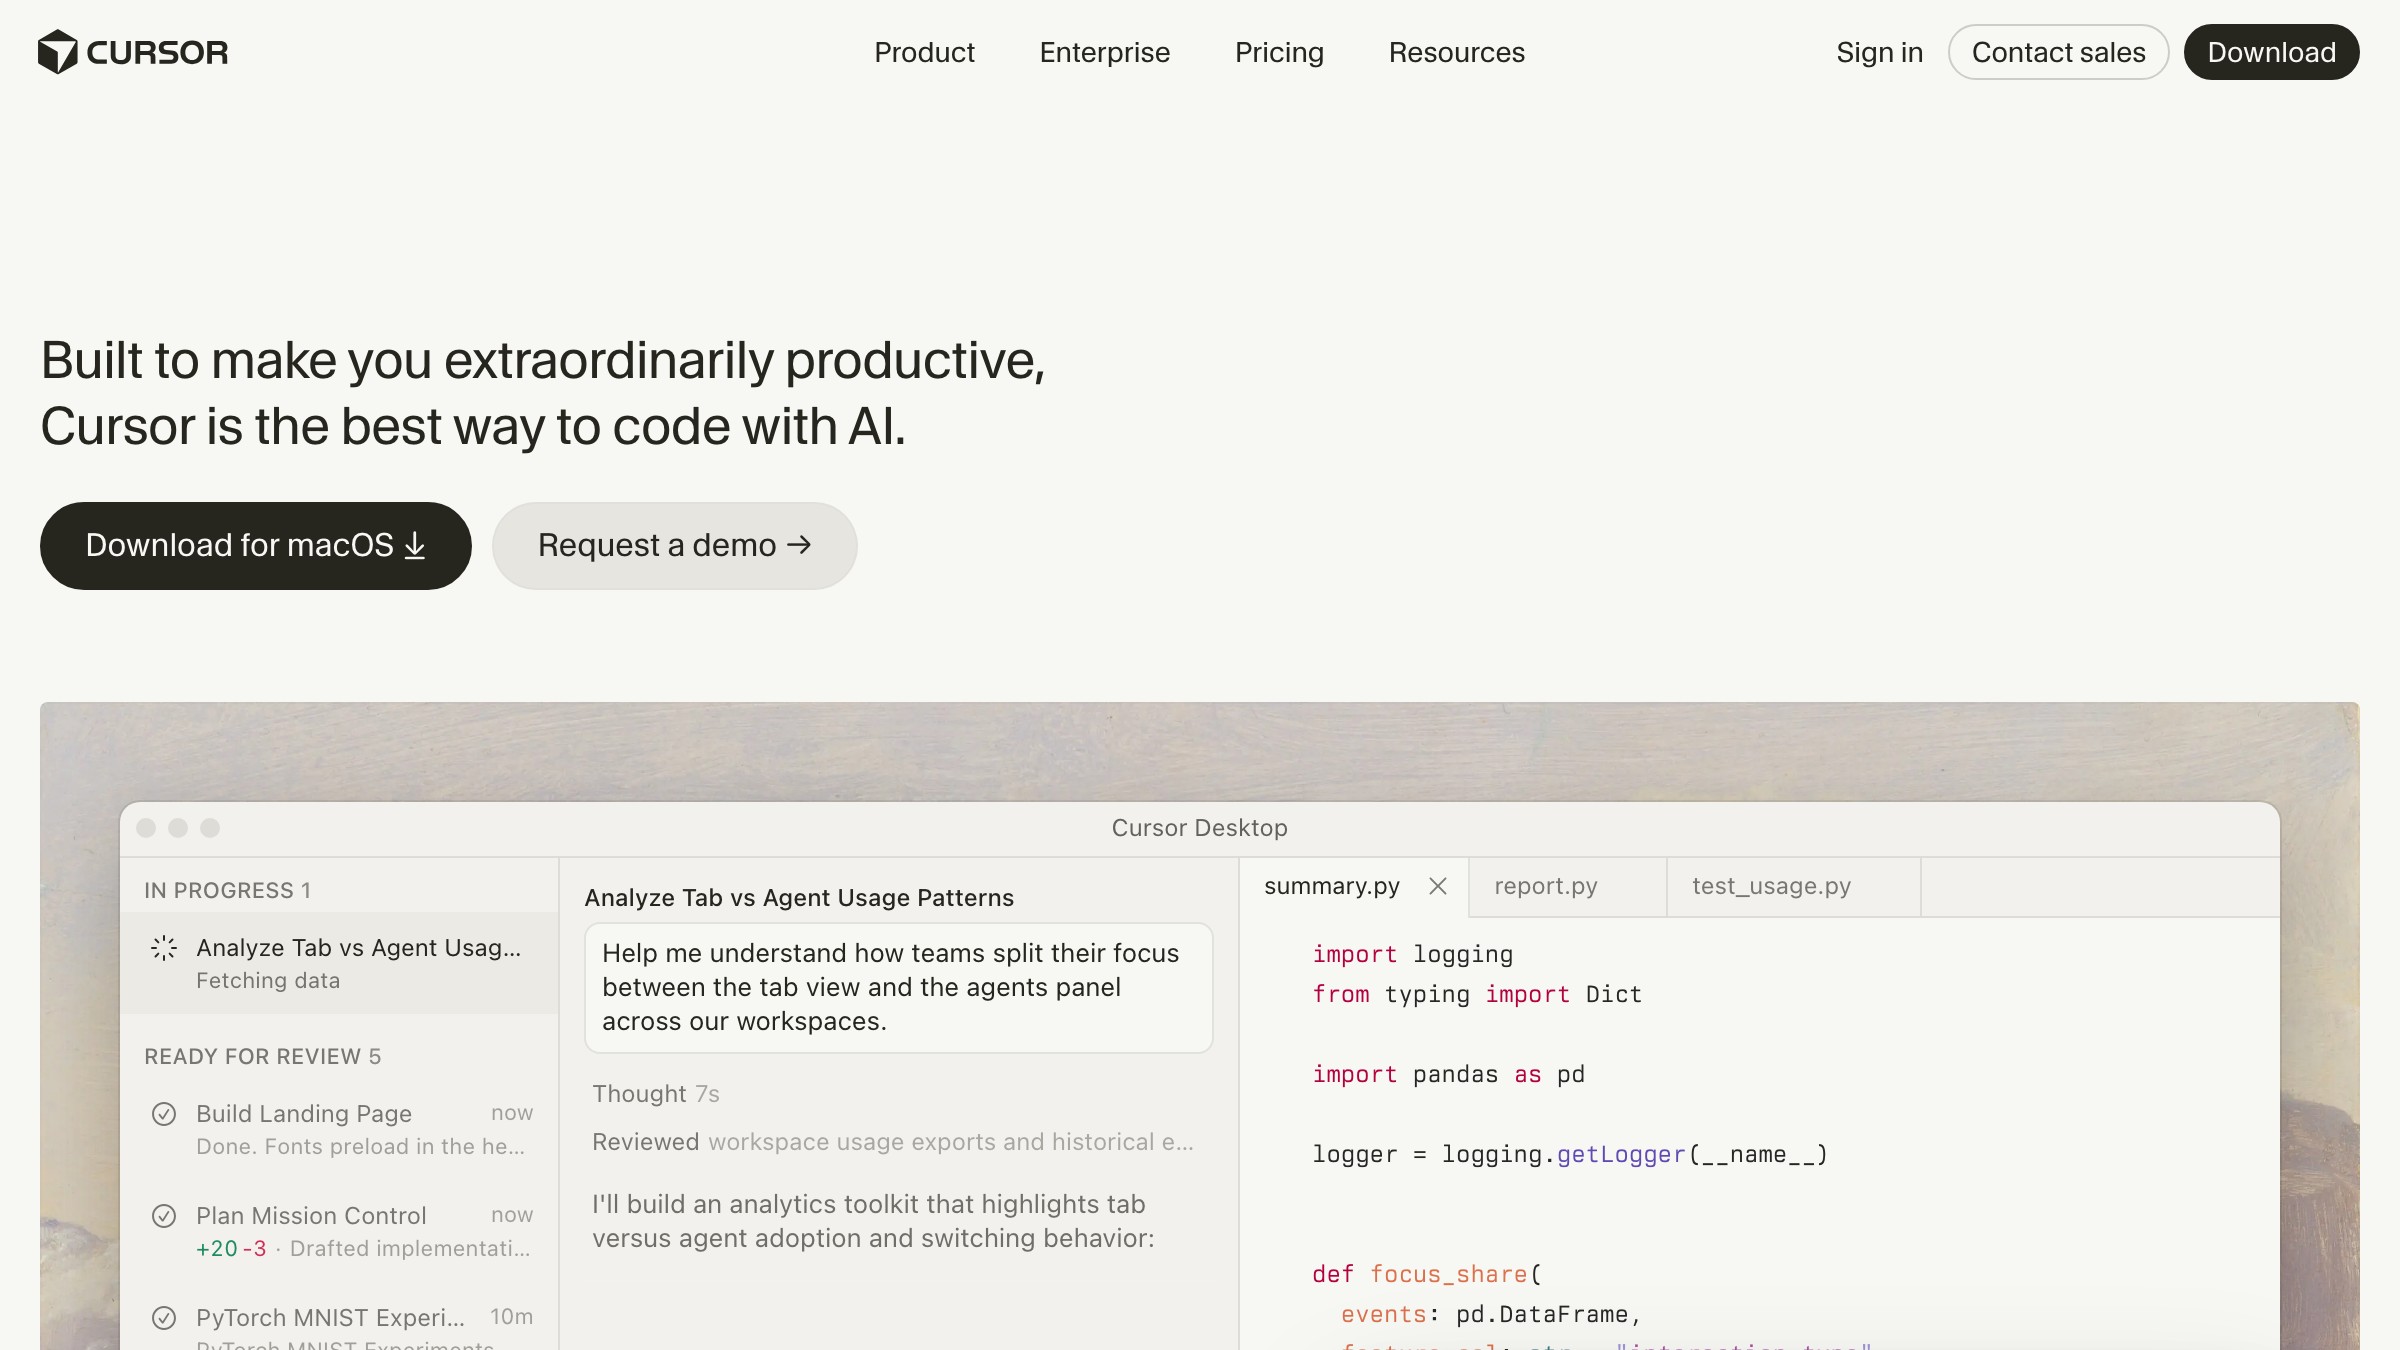Screen dimensions: 2400x1350
Task: Click the Cursor Desktop window title
Action: pos(1199,828)
